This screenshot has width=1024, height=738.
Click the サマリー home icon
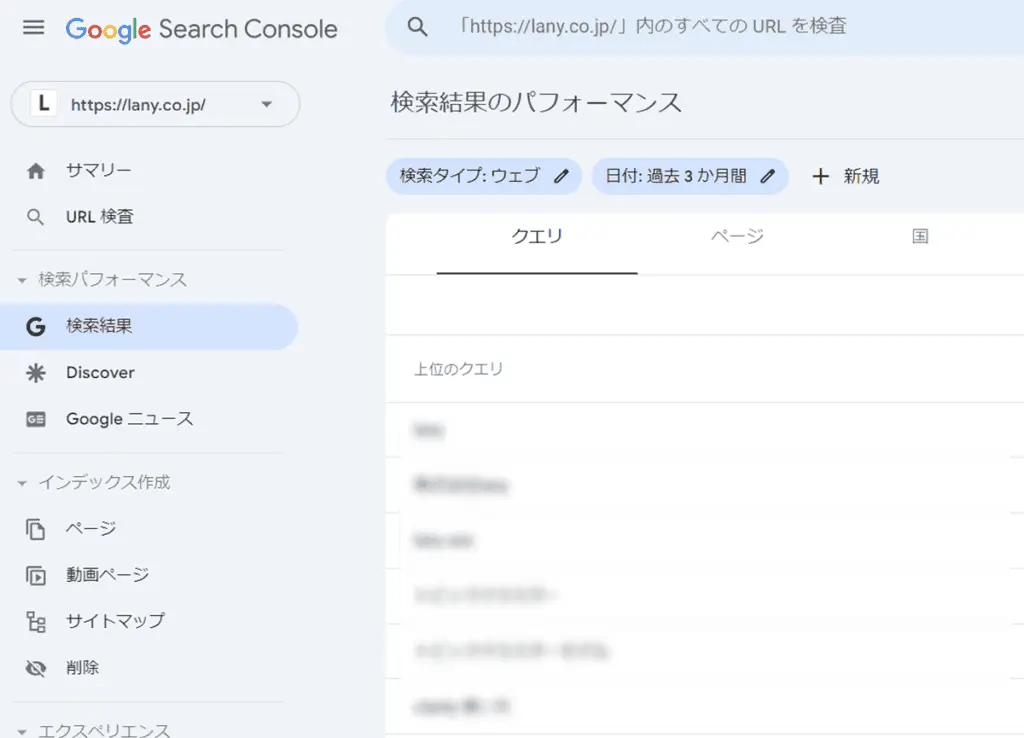coord(36,171)
